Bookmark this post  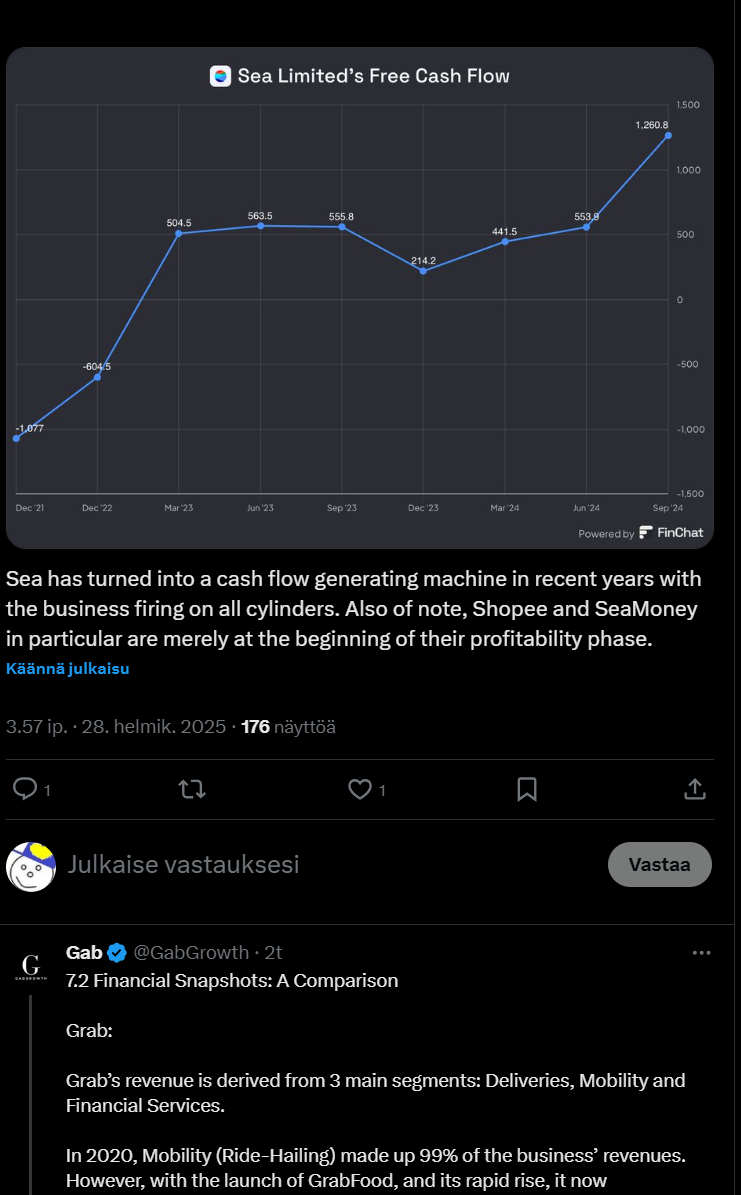point(527,789)
